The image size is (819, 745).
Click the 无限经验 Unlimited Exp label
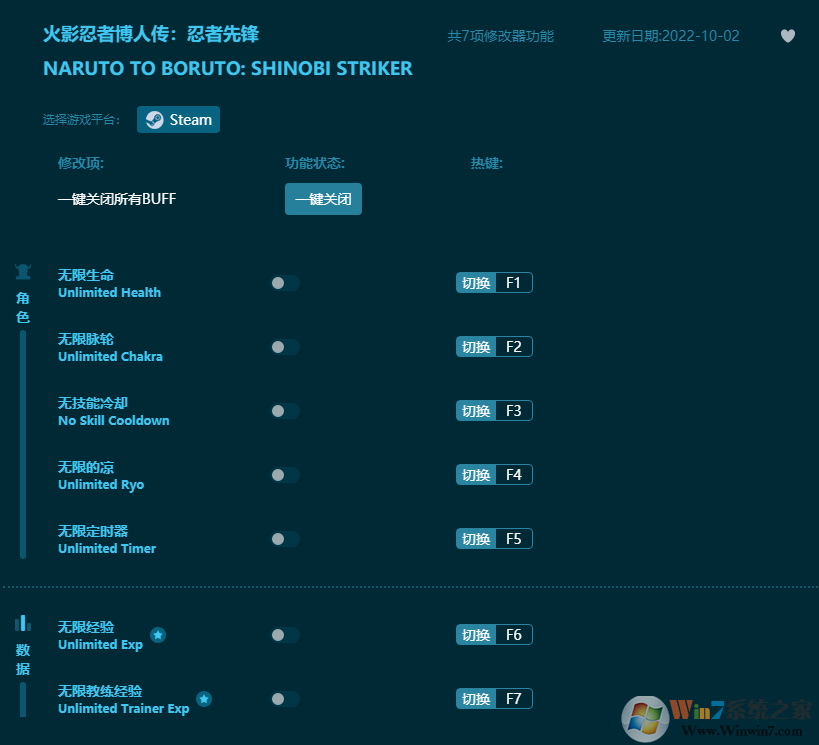click(x=100, y=636)
